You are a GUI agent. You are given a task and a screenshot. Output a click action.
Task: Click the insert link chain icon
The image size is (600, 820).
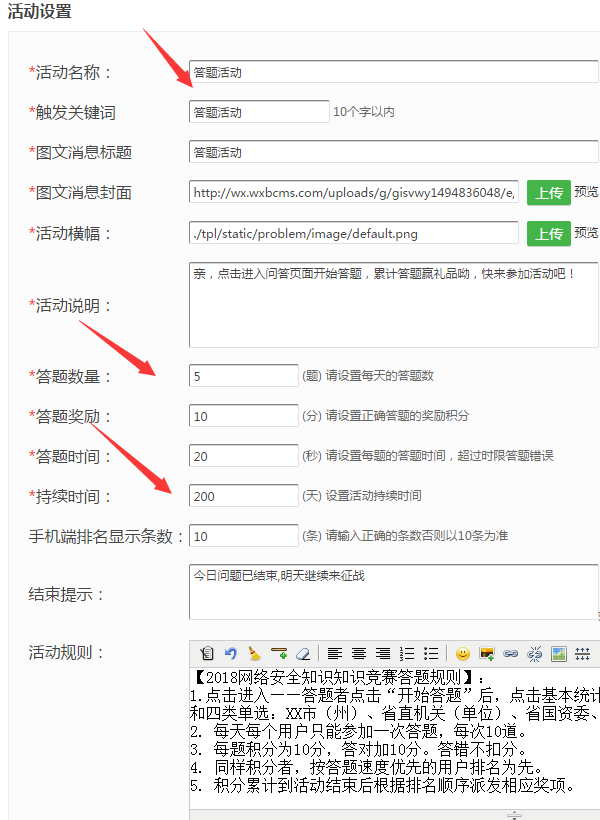pos(511,654)
